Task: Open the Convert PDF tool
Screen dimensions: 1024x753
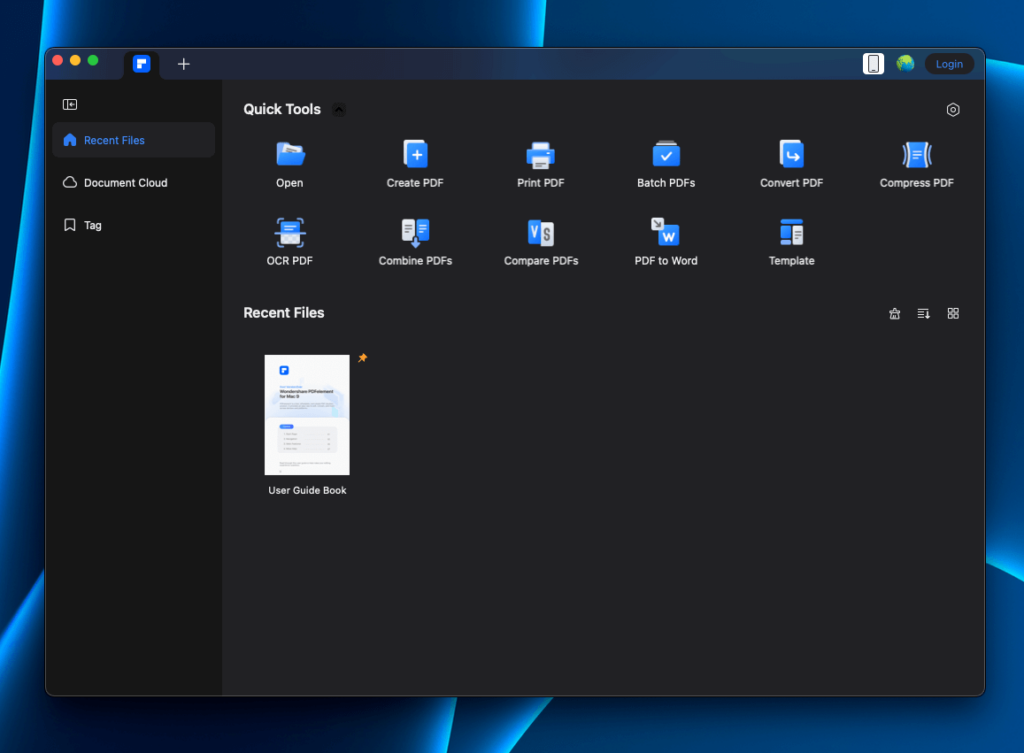Action: click(x=791, y=164)
